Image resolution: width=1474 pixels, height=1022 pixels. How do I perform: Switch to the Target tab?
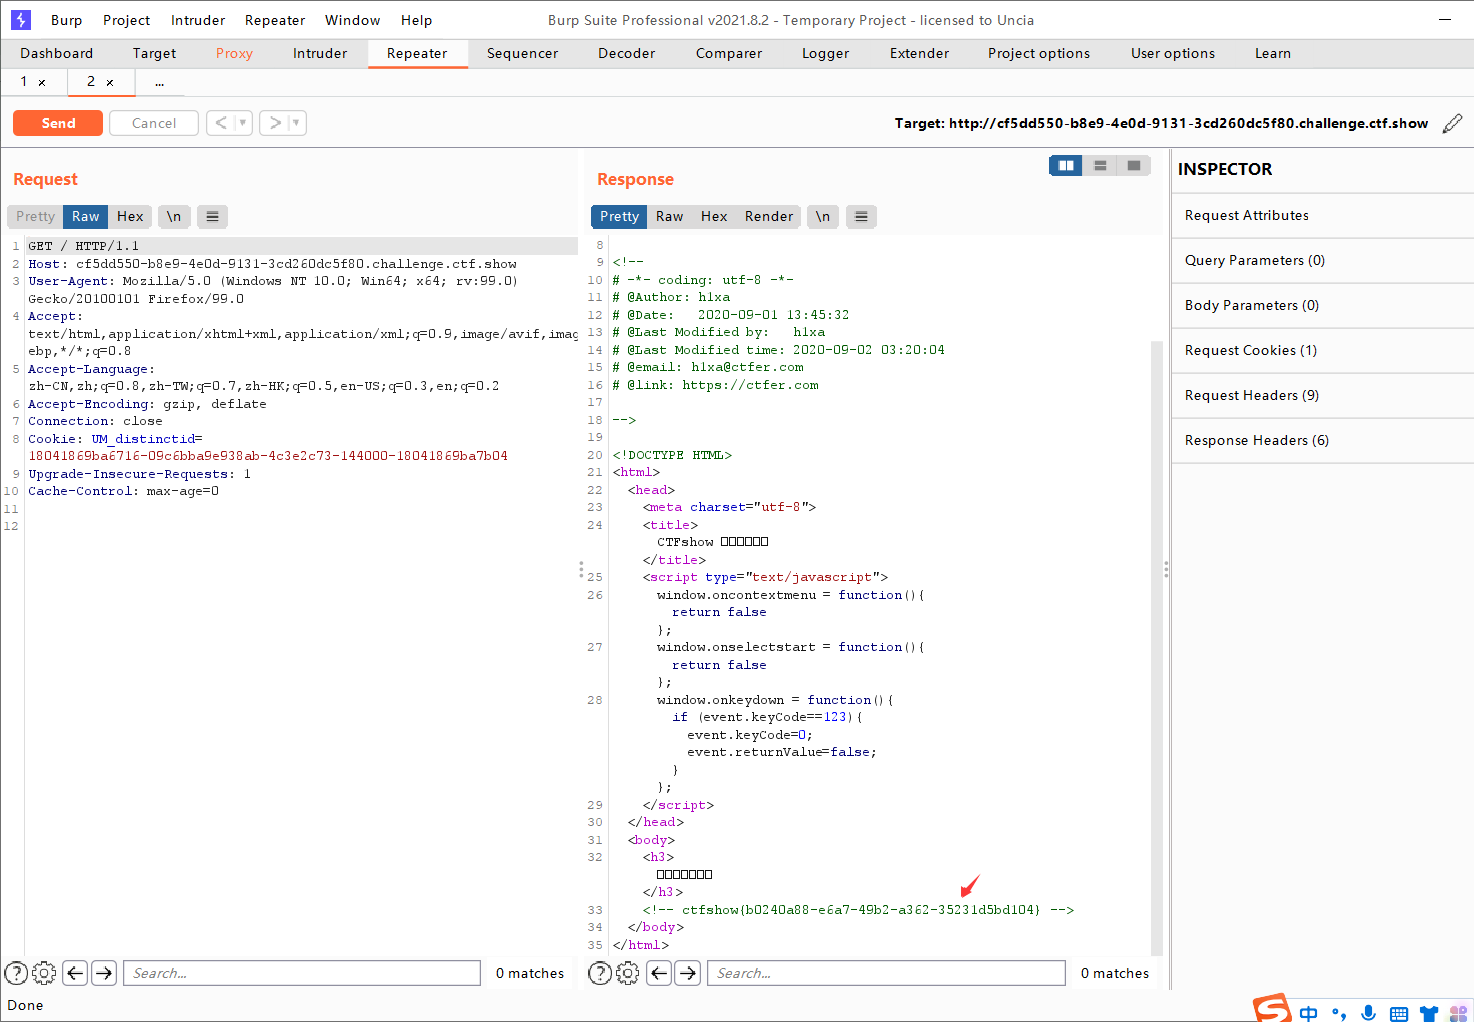154,53
